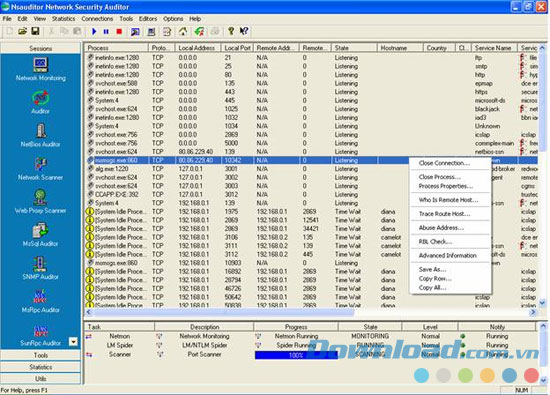Viewport: 550px width, 395px height.
Task: Open the Auditor session icon
Action: [40, 102]
